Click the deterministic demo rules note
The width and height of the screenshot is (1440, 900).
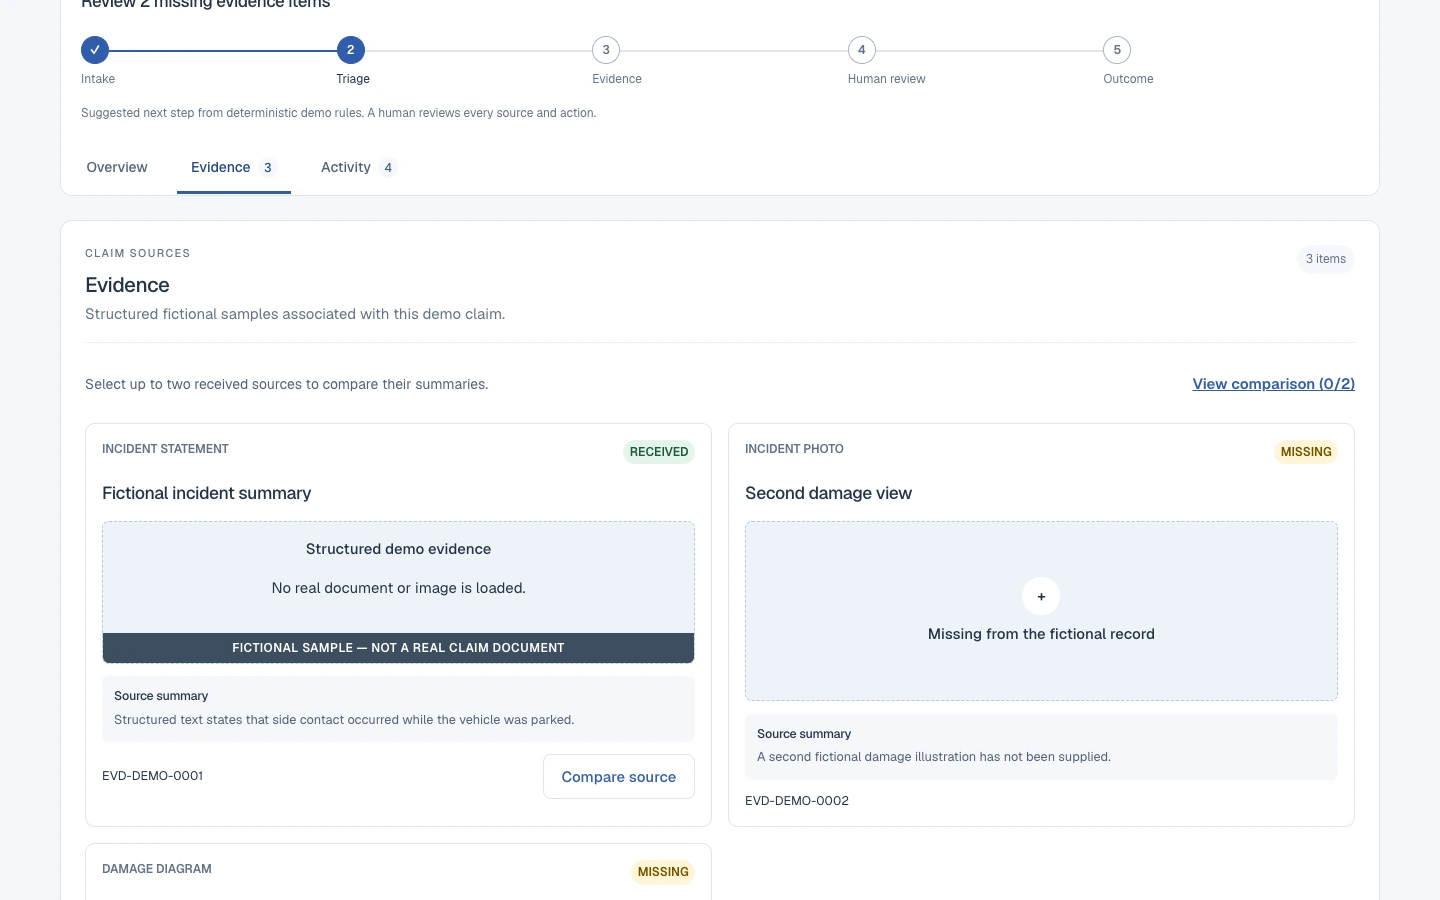click(x=338, y=113)
